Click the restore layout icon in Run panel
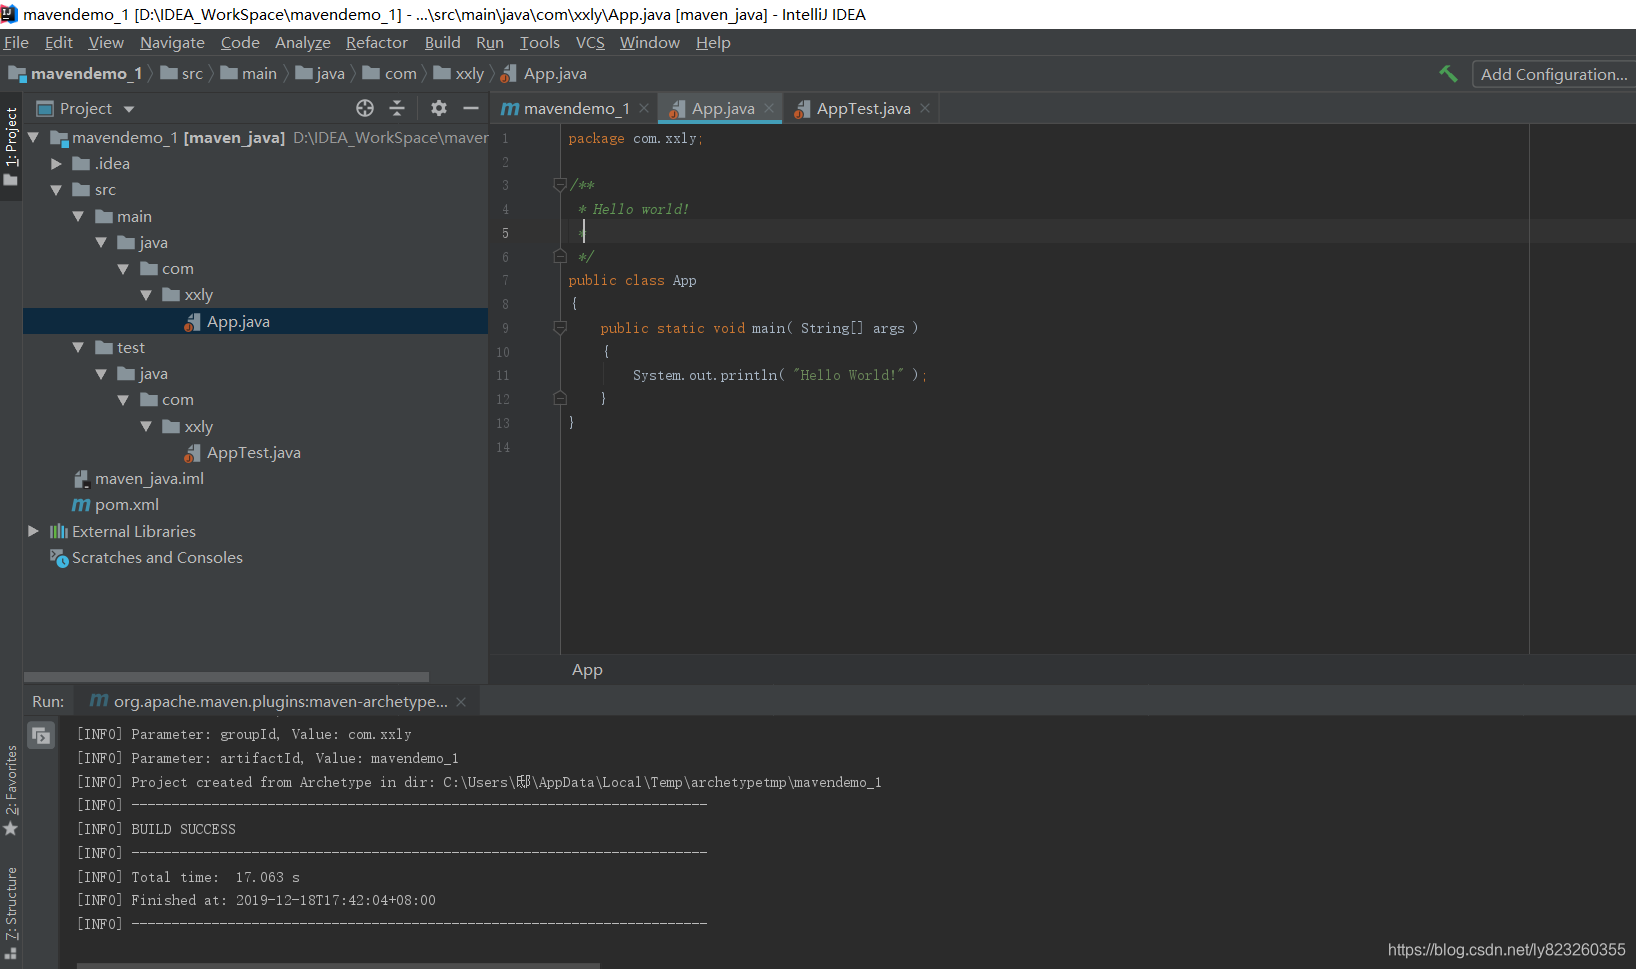Image resolution: width=1636 pixels, height=969 pixels. point(41,735)
